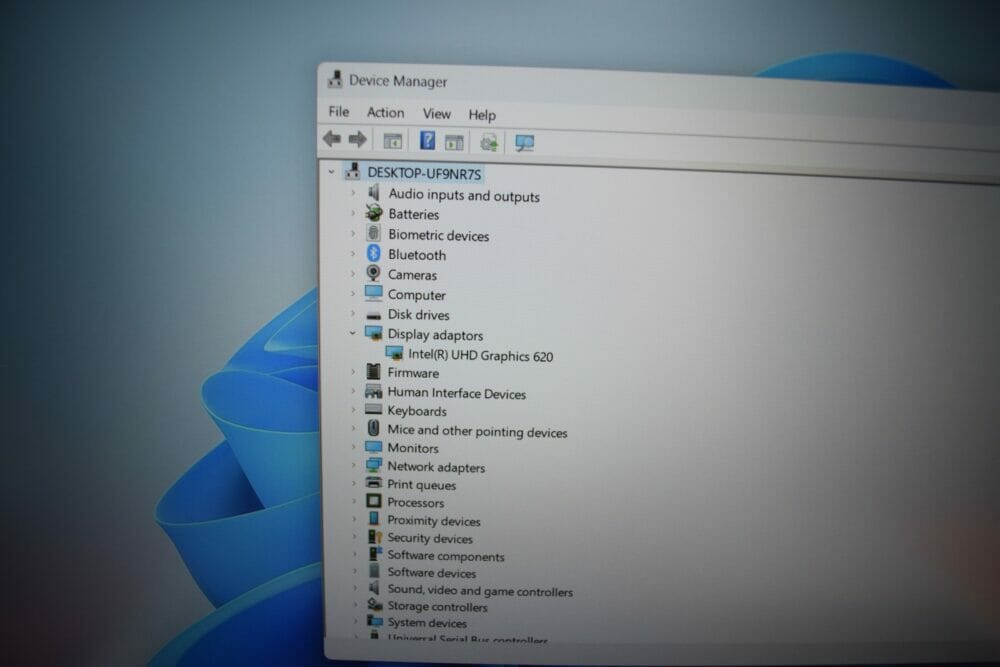Select the Security devices label
This screenshot has height=667, width=1000.
point(430,538)
